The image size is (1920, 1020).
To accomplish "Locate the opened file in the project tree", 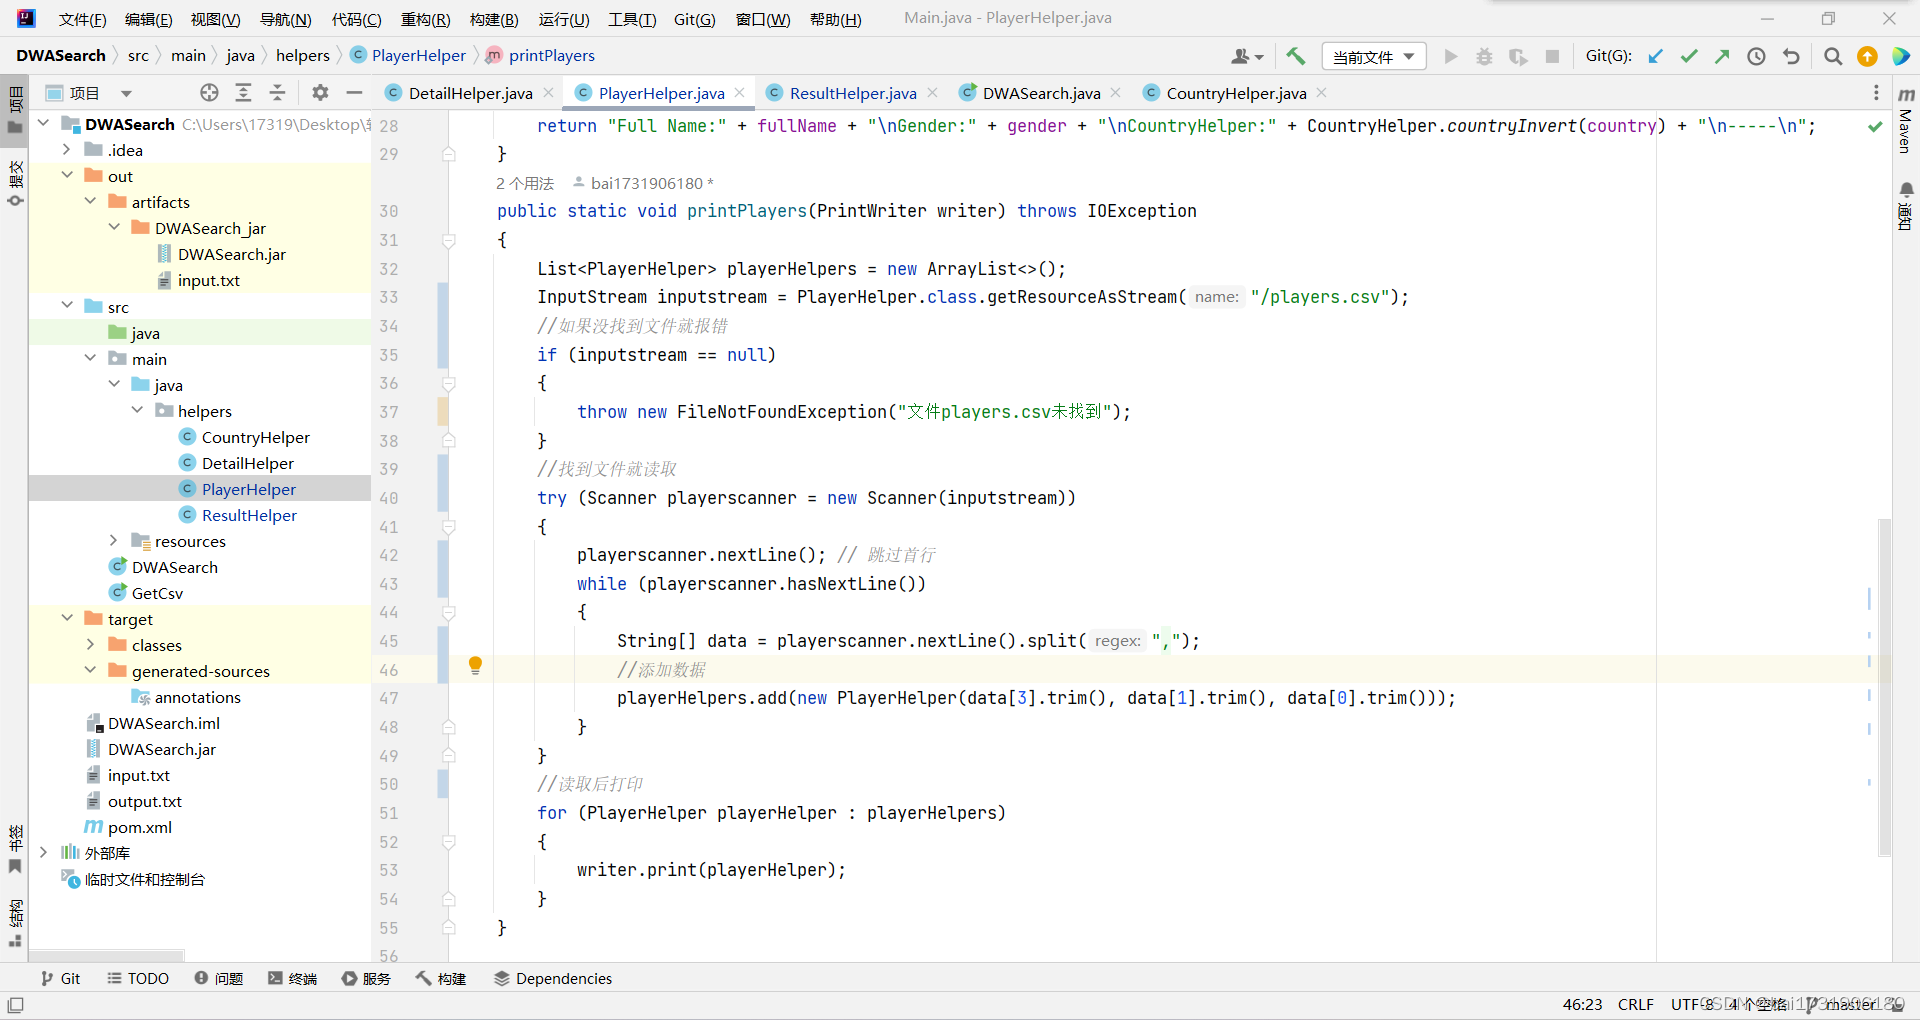I will [x=209, y=93].
